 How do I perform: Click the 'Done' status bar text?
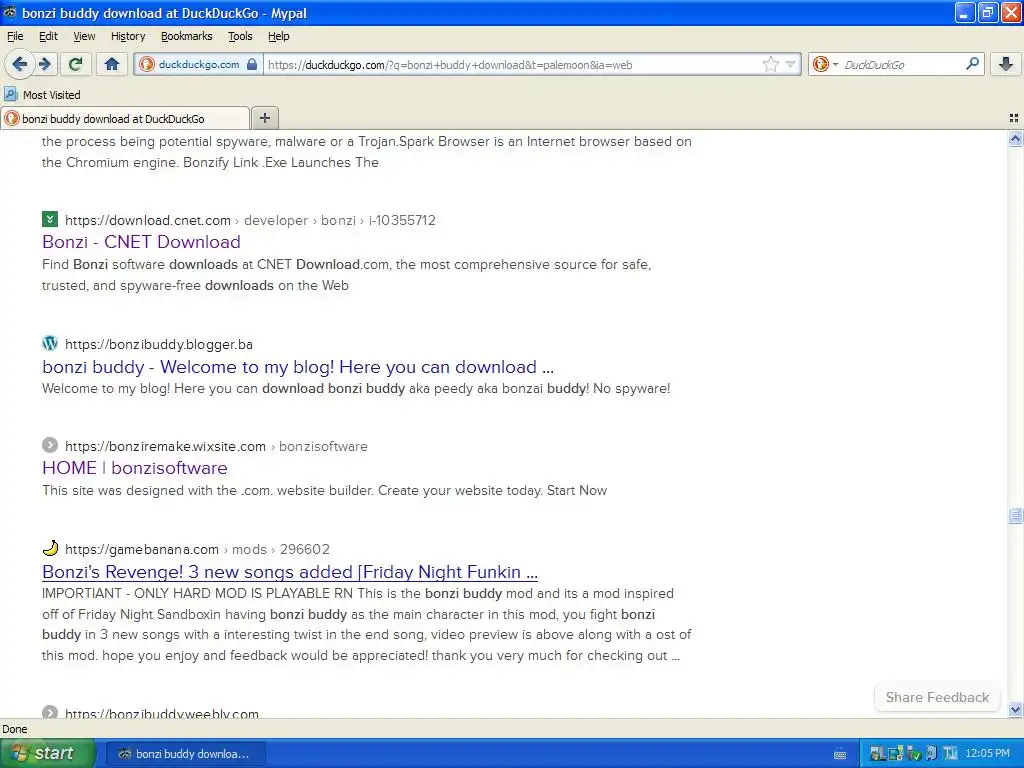tap(14, 729)
